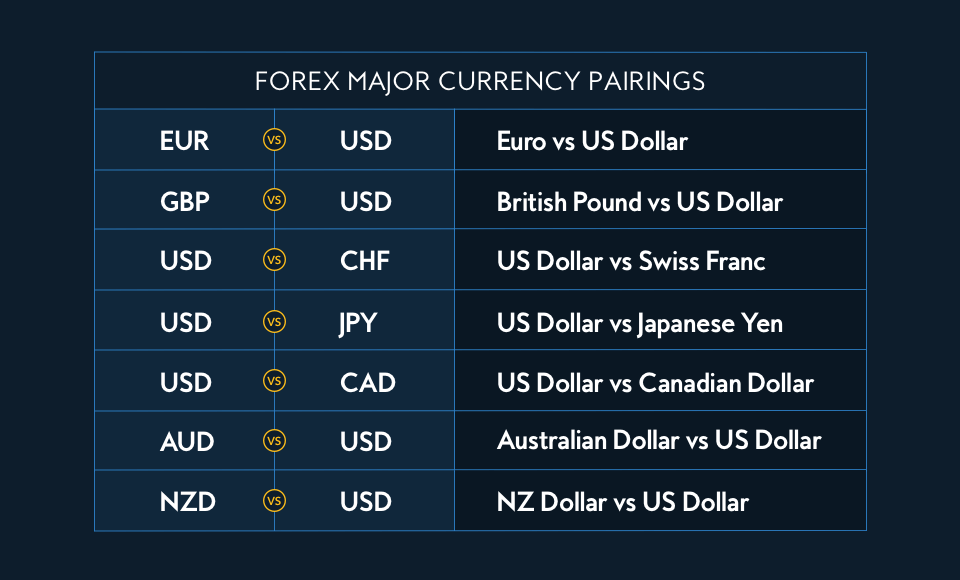Click the Forex Major Currency Pairings header
960x580 pixels.
pos(480,81)
